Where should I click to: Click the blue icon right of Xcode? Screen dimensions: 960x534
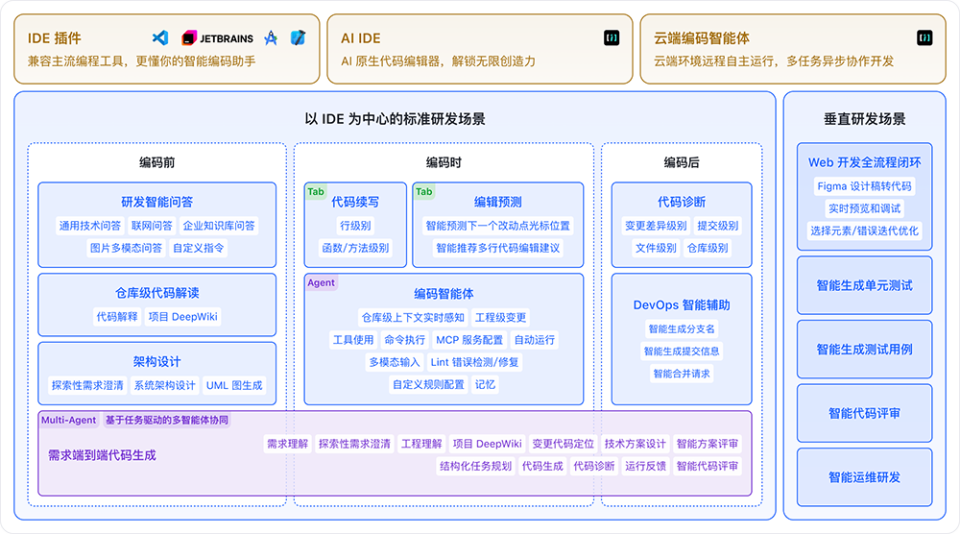point(297,38)
